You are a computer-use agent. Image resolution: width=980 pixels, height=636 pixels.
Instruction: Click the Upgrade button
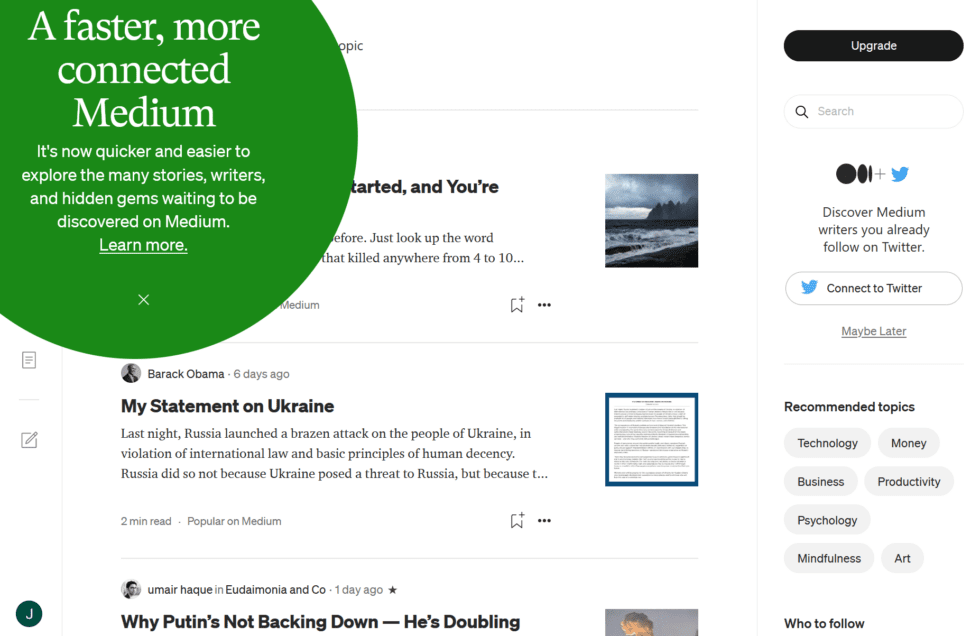(x=873, y=45)
